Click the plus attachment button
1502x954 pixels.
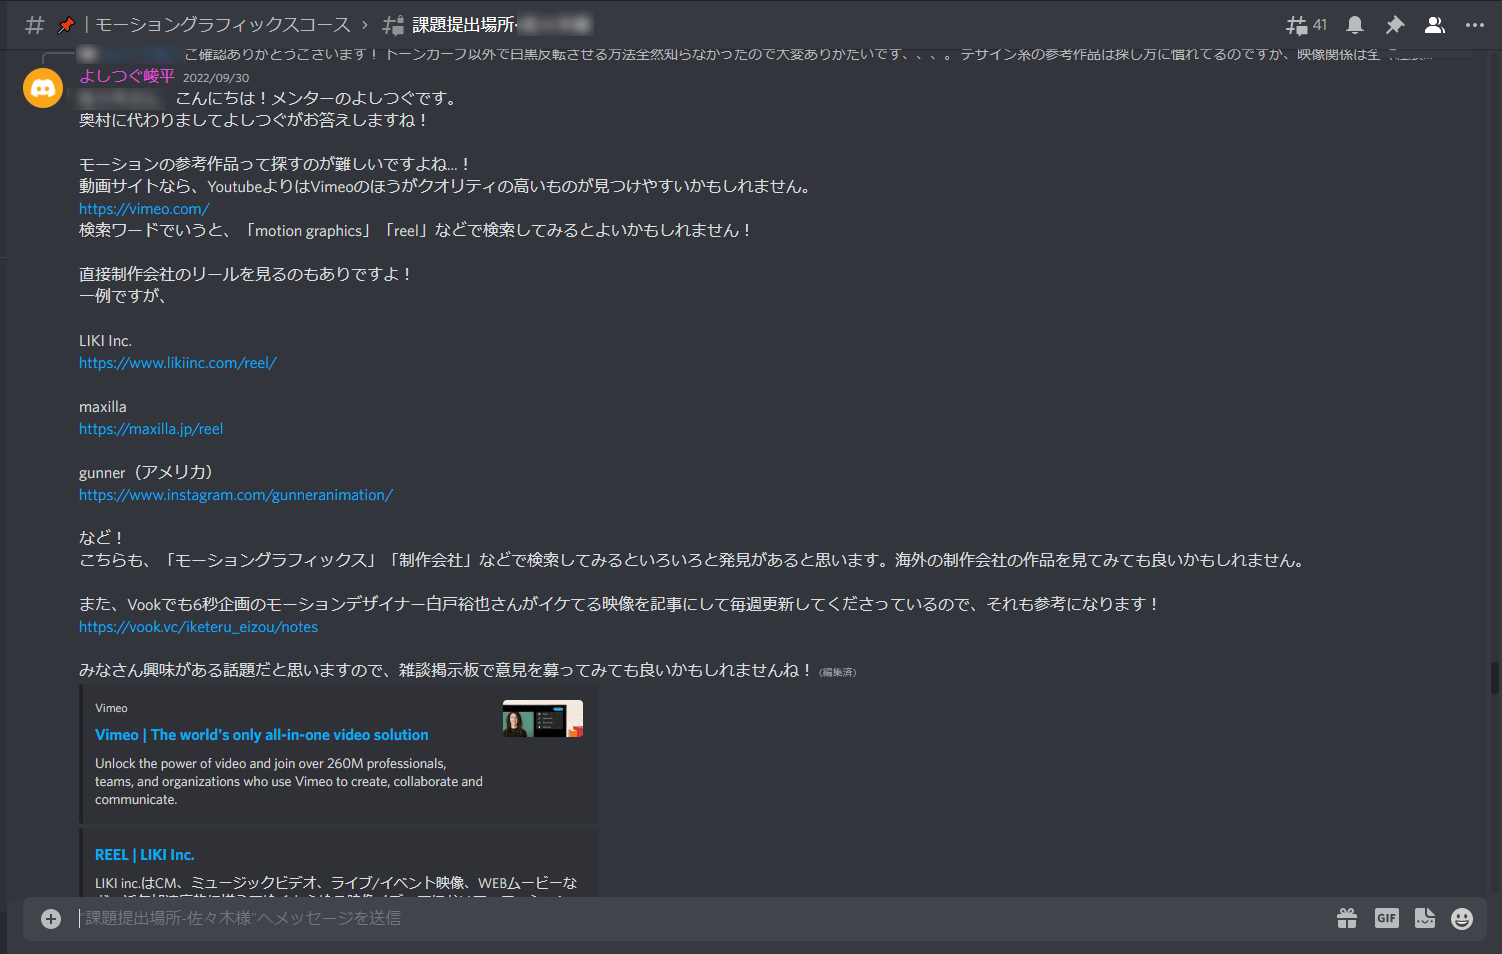click(x=51, y=919)
